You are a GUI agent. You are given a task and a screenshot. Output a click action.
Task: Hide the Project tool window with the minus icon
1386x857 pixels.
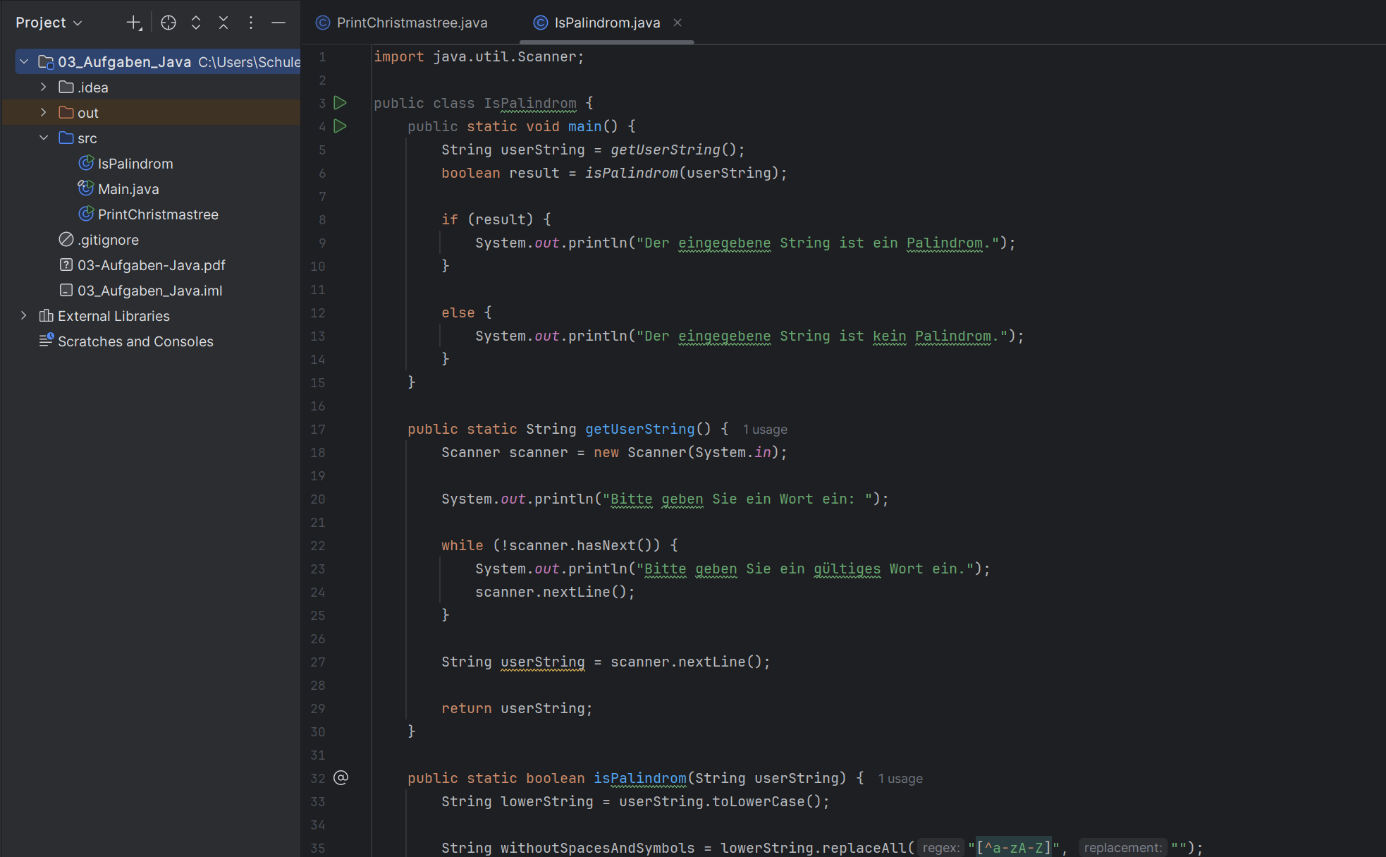(x=279, y=23)
